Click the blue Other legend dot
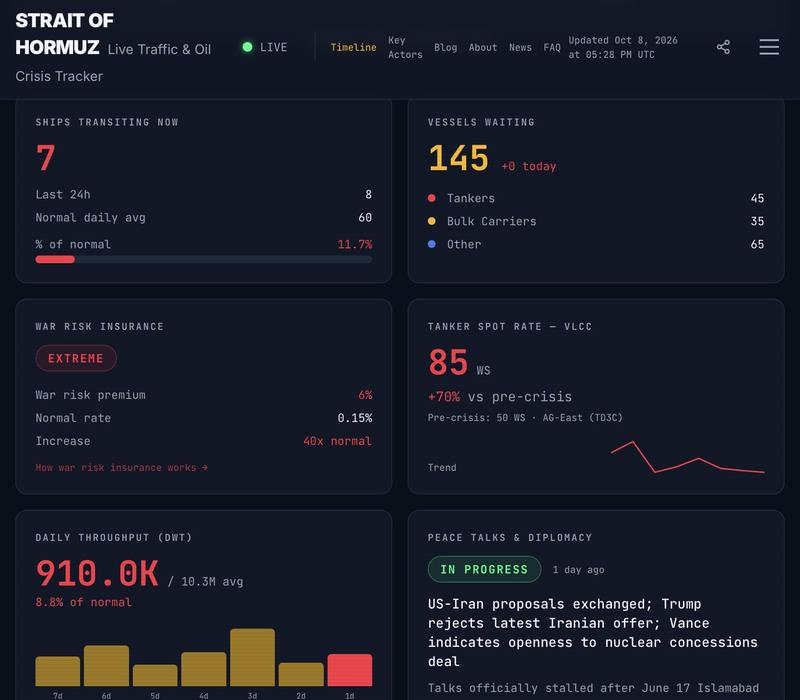 pyautogui.click(x=432, y=244)
